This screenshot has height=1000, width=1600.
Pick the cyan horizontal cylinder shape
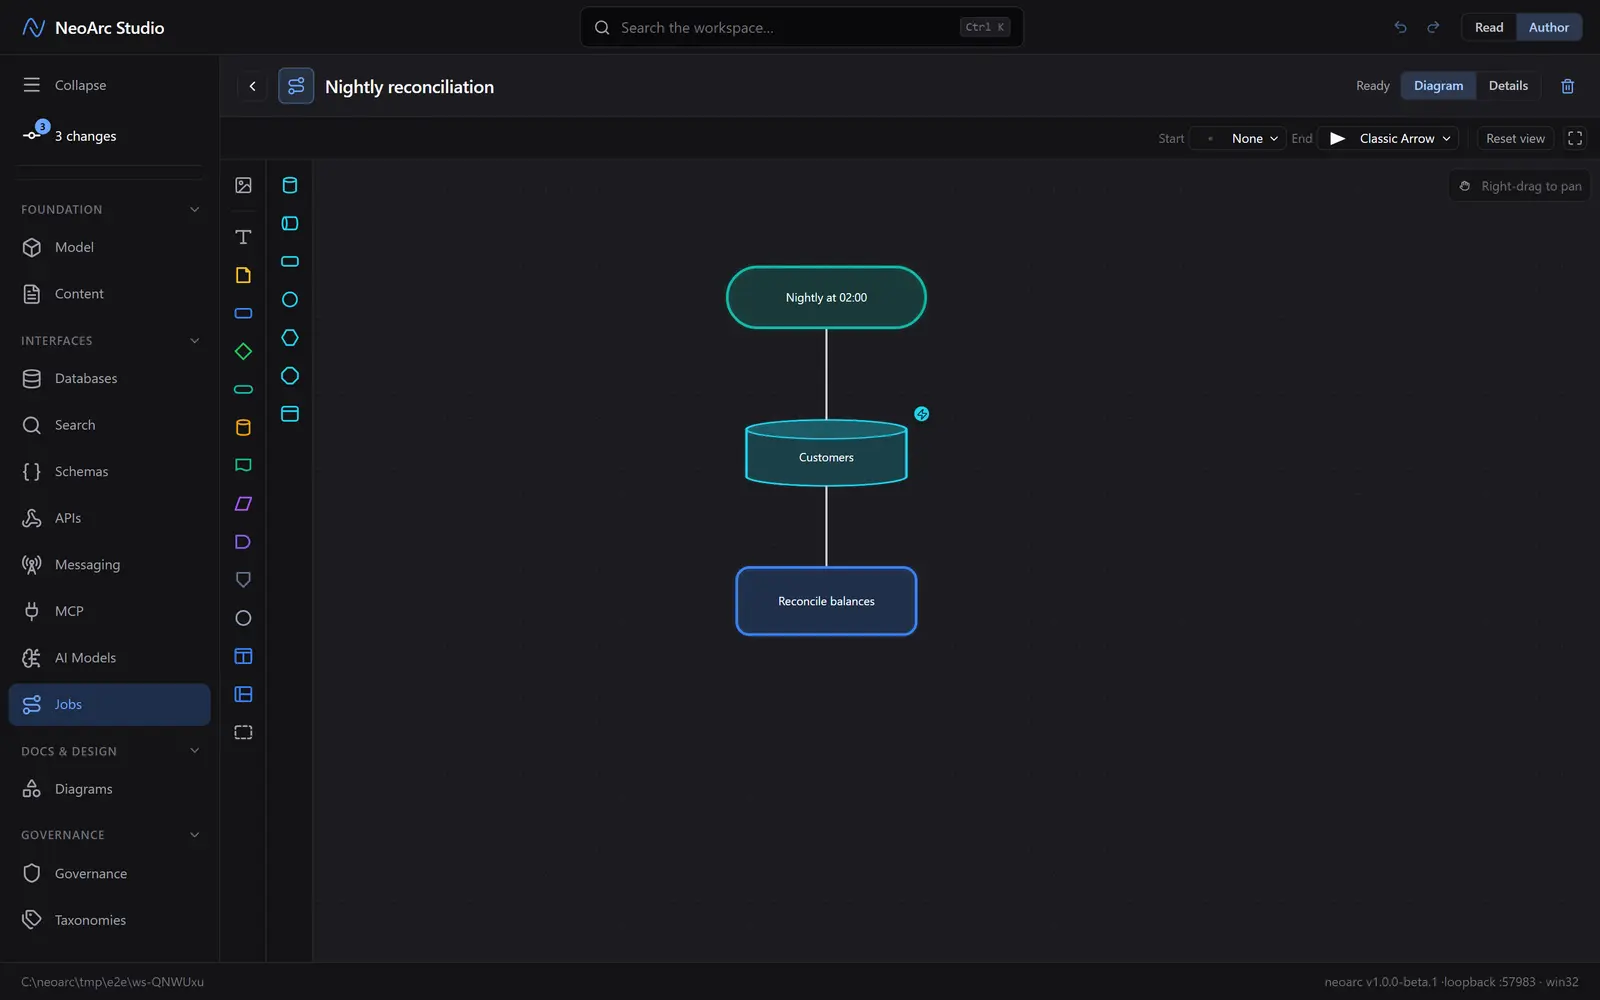pos(290,223)
